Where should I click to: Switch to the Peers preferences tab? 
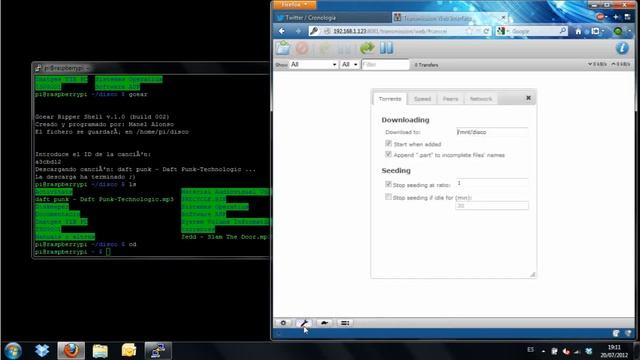pos(451,99)
